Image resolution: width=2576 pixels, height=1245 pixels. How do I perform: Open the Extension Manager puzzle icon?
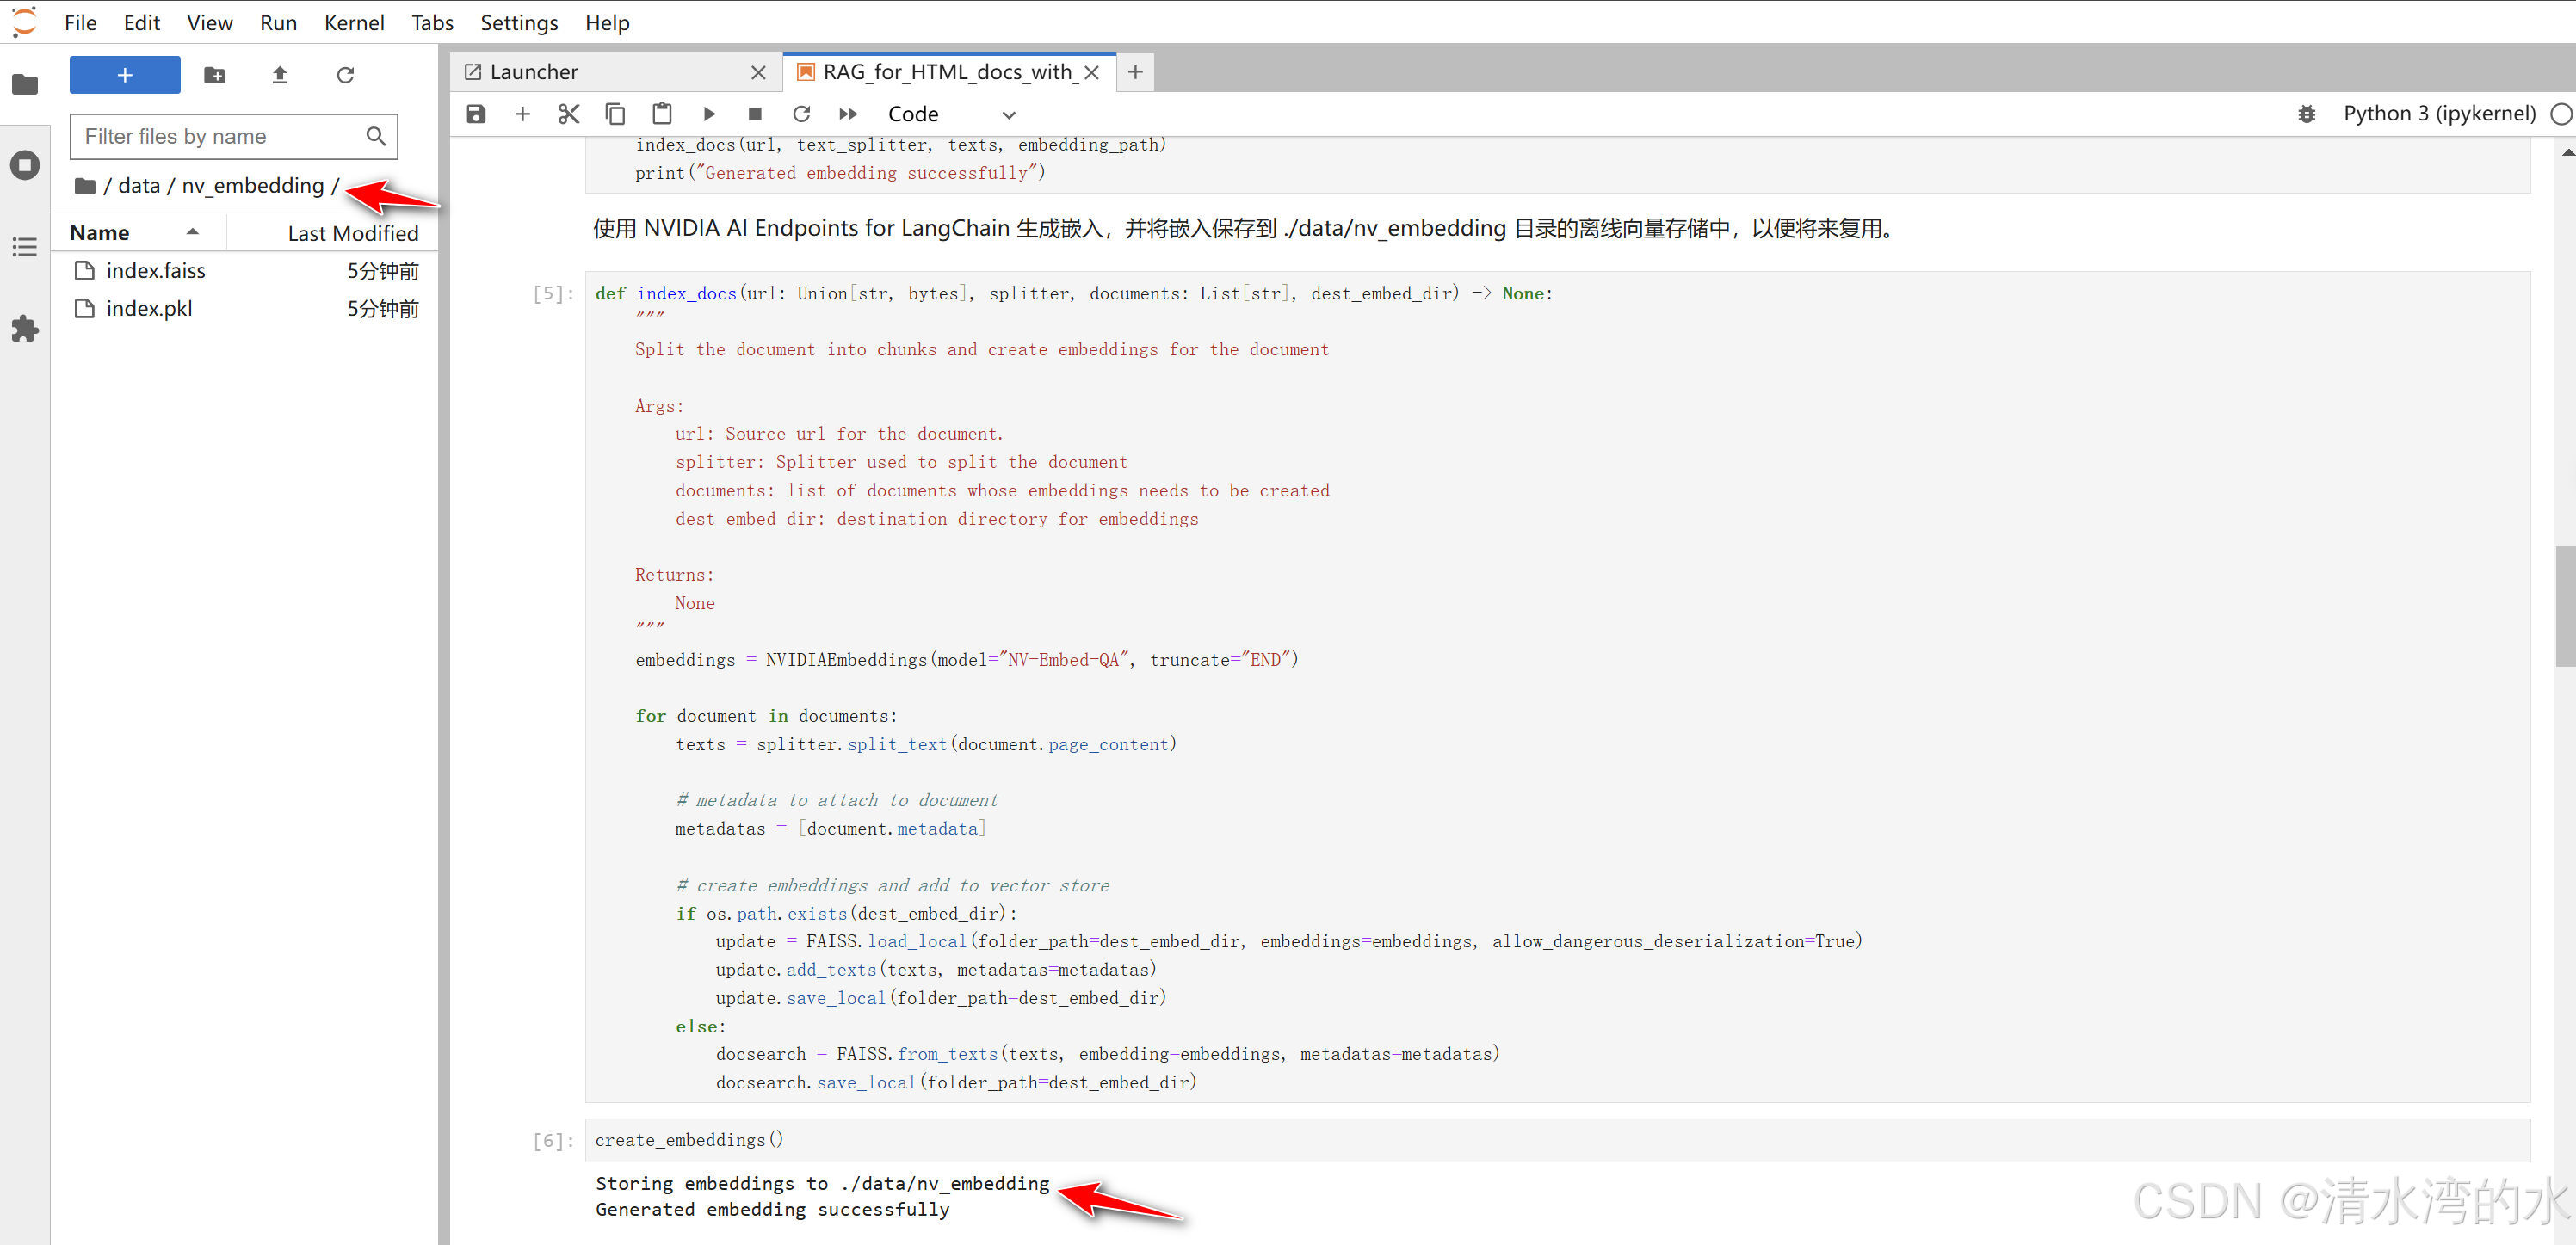[x=25, y=328]
